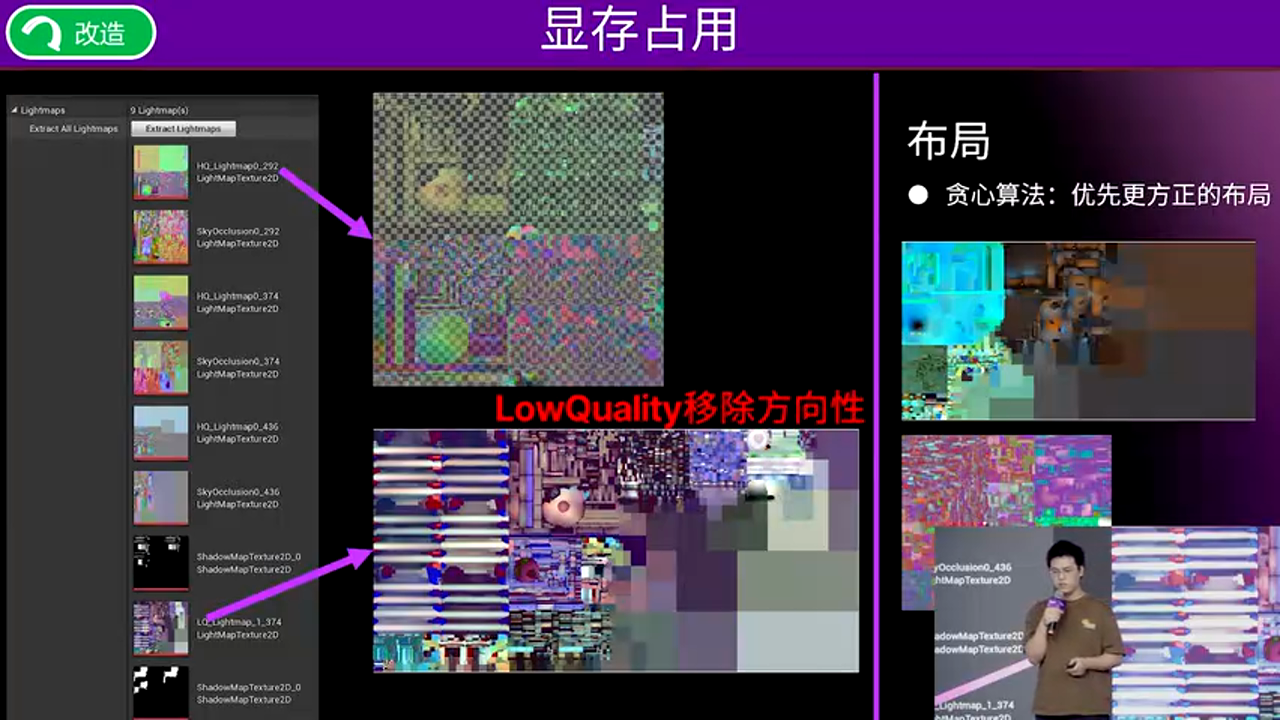This screenshot has height=720, width=1280.
Task: Click the LowQuality移除方向性 red label
Action: (x=683, y=408)
